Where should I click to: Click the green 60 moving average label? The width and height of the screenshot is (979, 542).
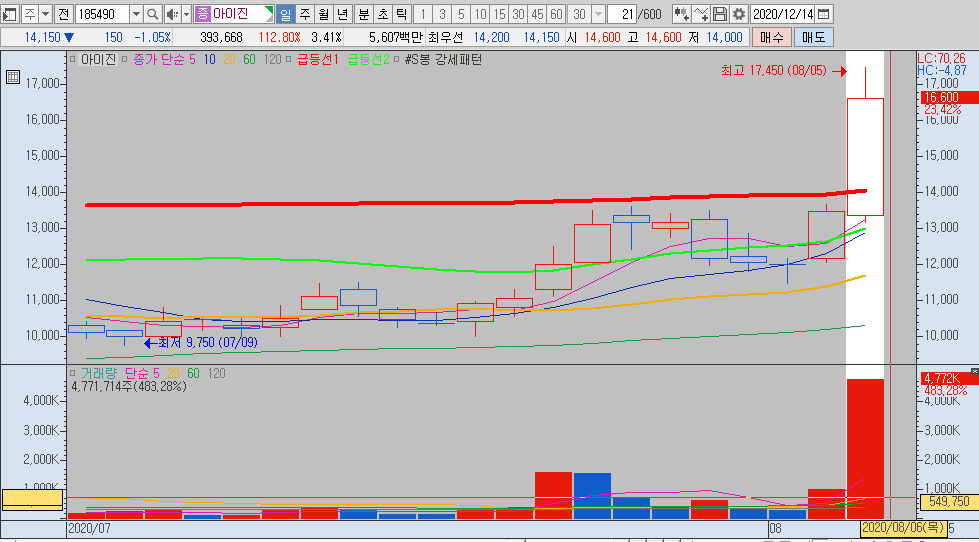(250, 60)
